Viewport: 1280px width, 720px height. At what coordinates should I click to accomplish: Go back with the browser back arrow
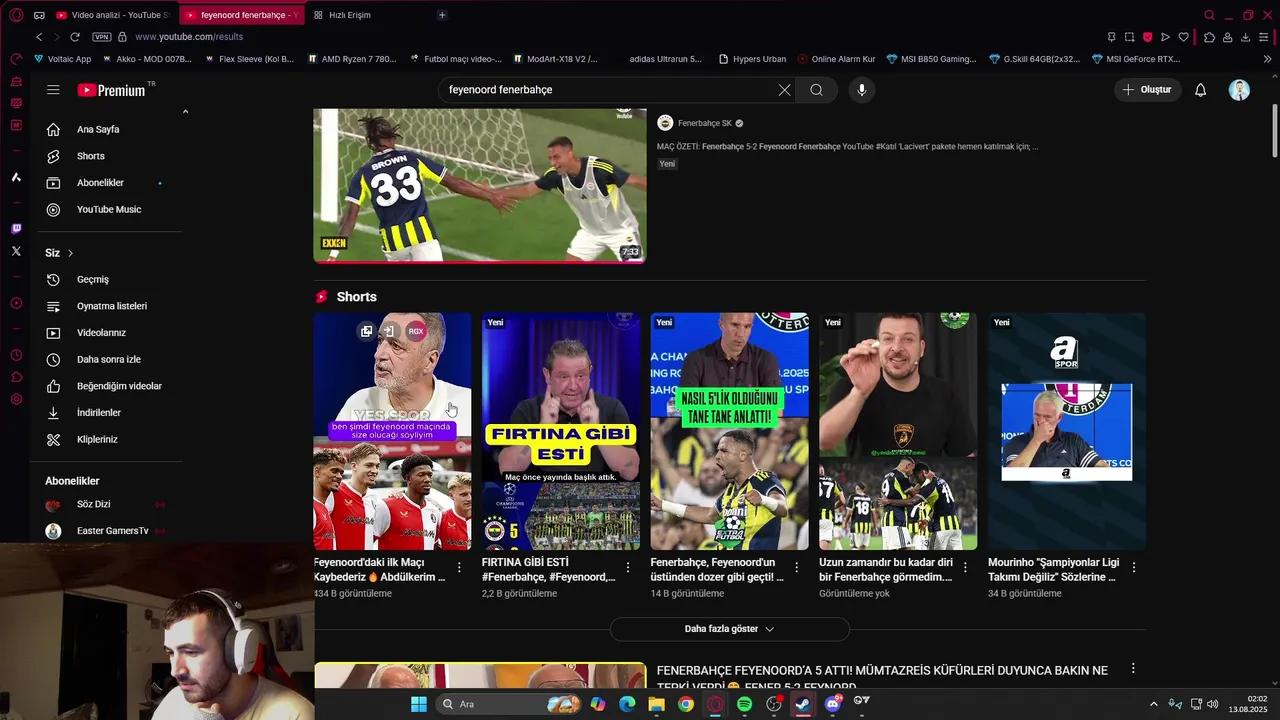pyautogui.click(x=39, y=37)
